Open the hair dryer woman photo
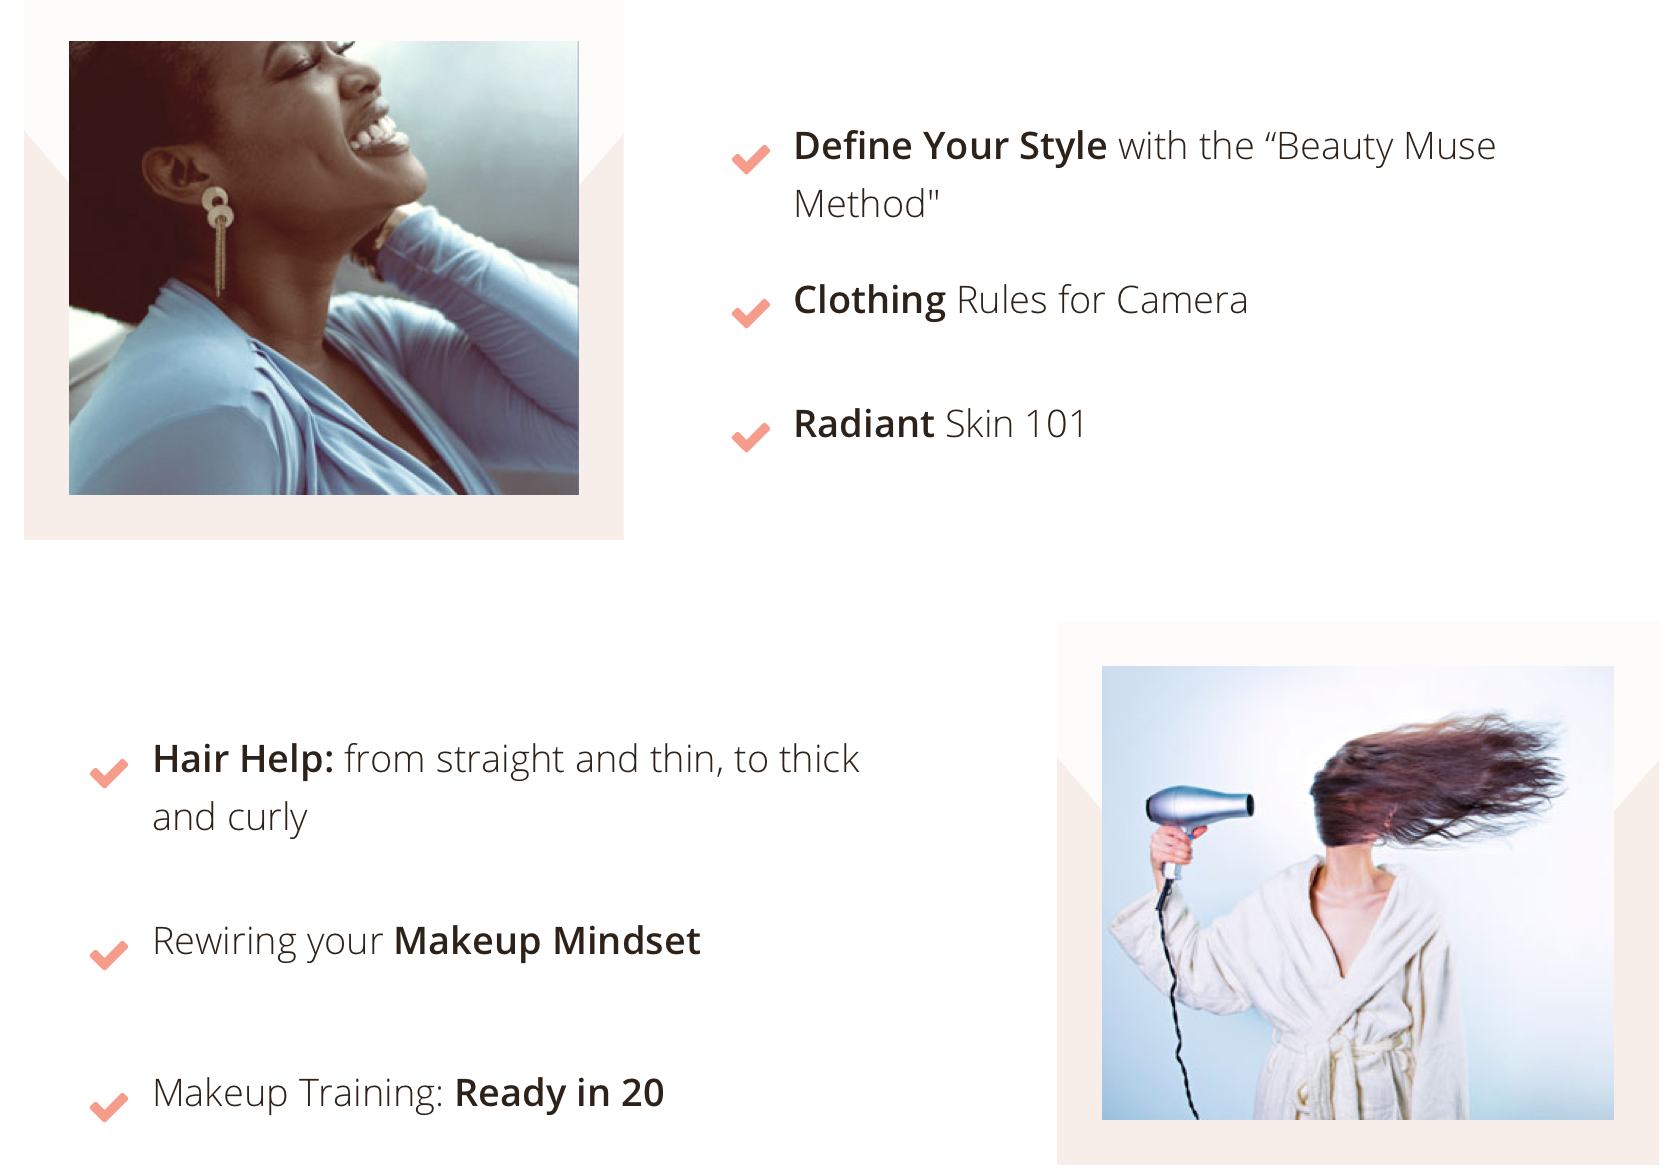1680x1170 pixels. [1358, 893]
